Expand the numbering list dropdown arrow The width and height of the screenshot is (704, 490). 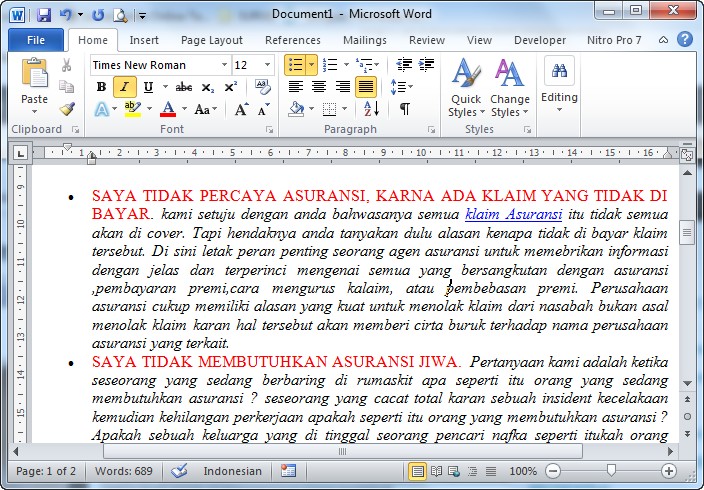point(346,65)
